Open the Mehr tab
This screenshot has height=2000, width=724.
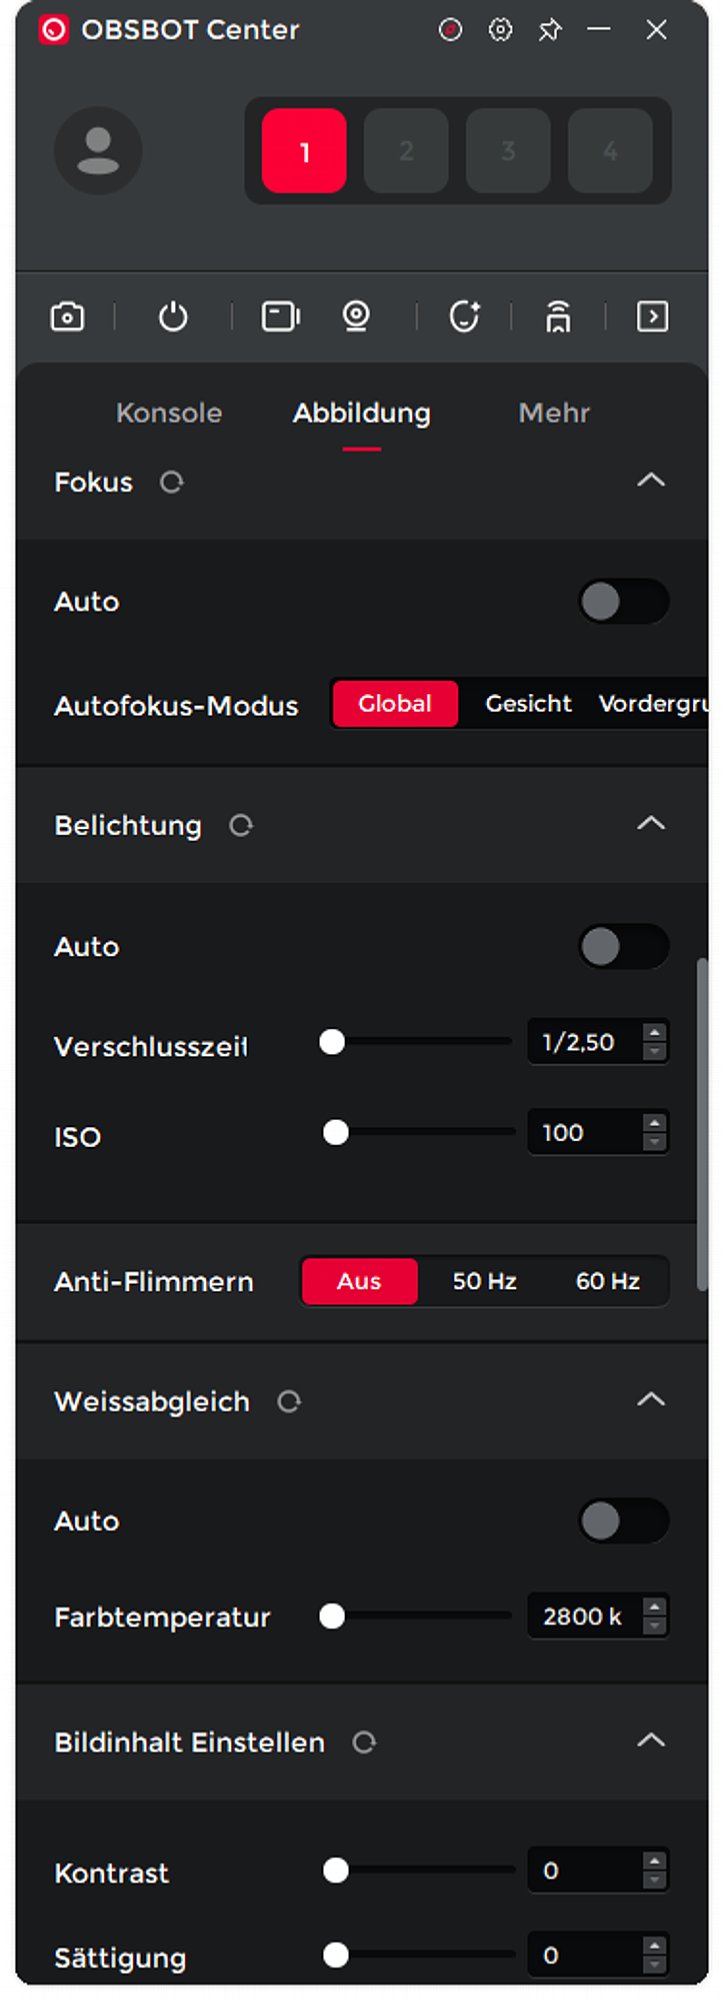pyautogui.click(x=554, y=413)
